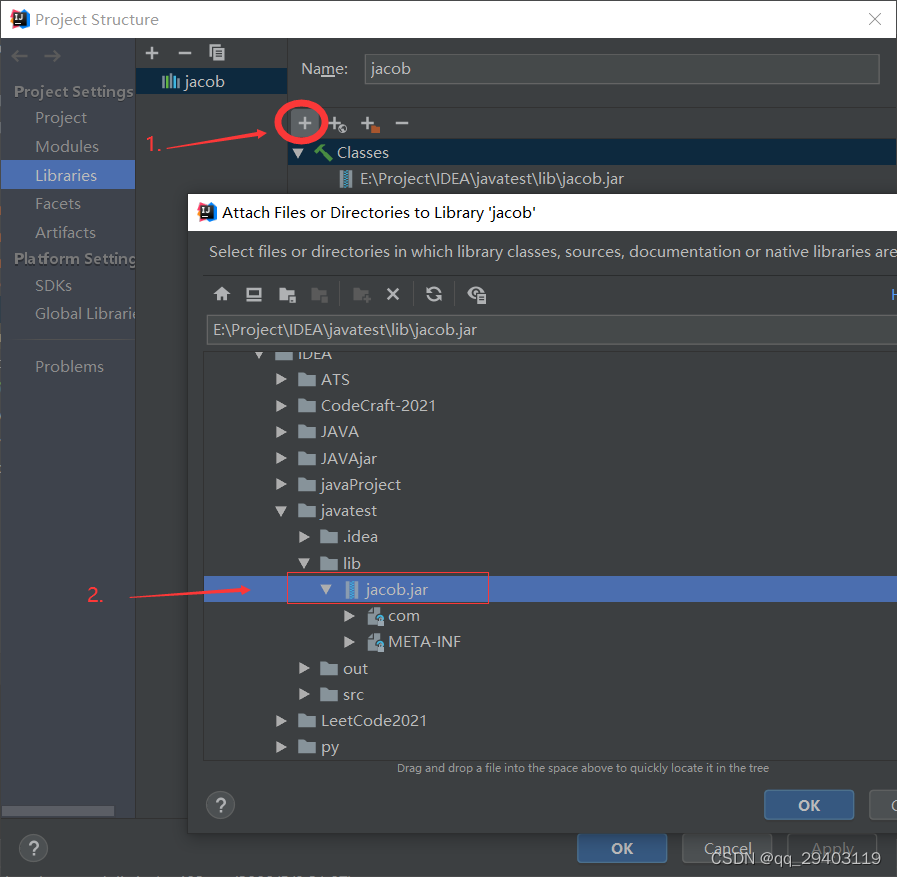Viewport: 897px width, 877px height.
Task: Click the circled Add attachment plus icon
Action: coord(302,122)
